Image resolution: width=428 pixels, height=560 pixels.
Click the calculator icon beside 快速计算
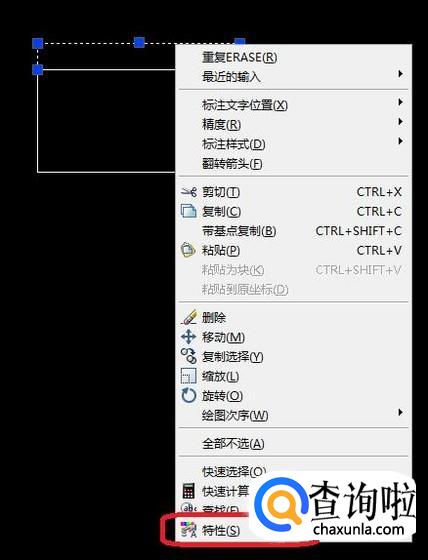pyautogui.click(x=188, y=491)
